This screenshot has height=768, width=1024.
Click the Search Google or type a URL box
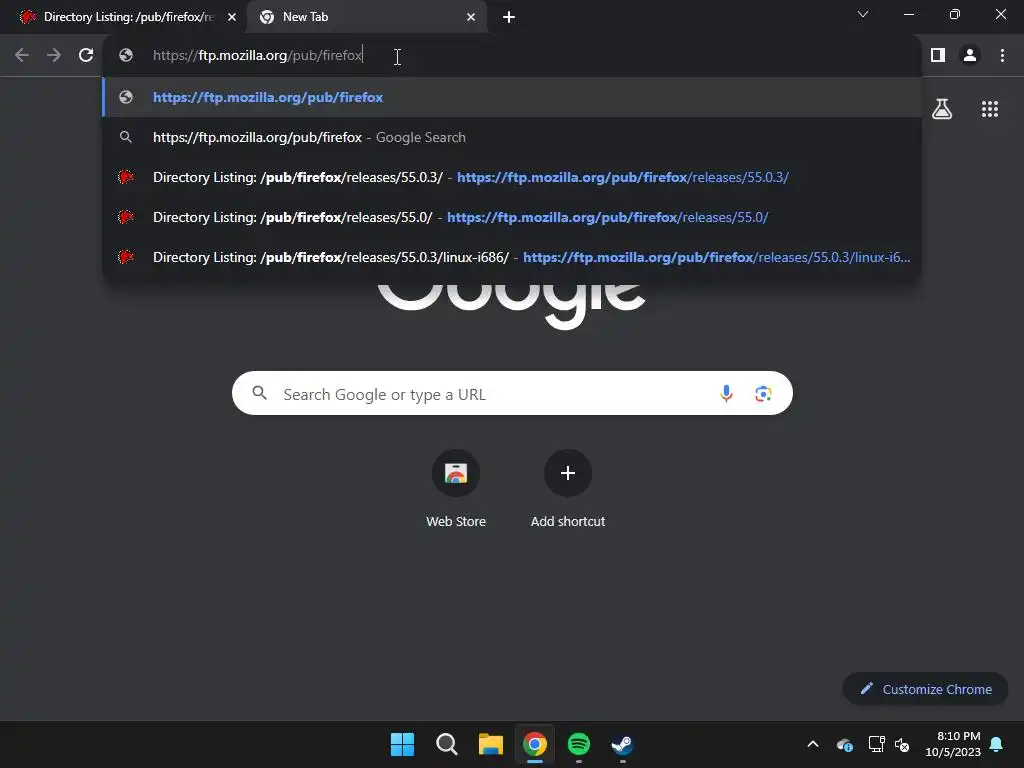pyautogui.click(x=512, y=394)
